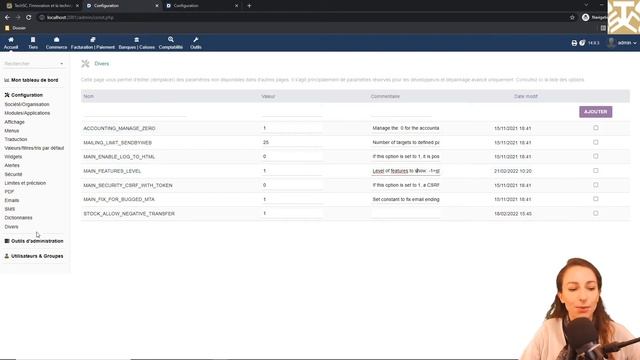Select the MAIN_FIX_FOR_BUGGED_MTA constant name
Screen dimensions: 640x360
point(119,200)
